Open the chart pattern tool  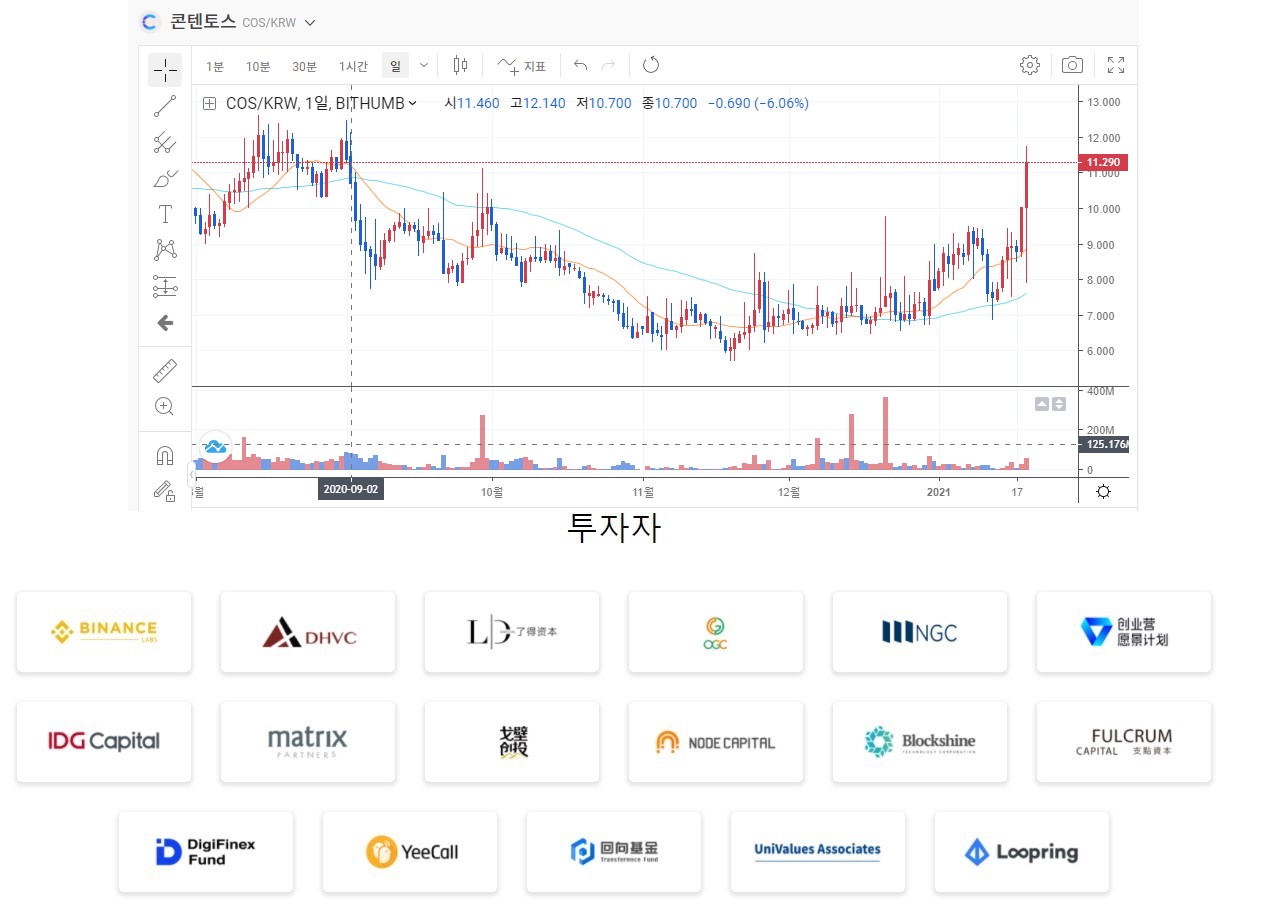click(x=165, y=250)
